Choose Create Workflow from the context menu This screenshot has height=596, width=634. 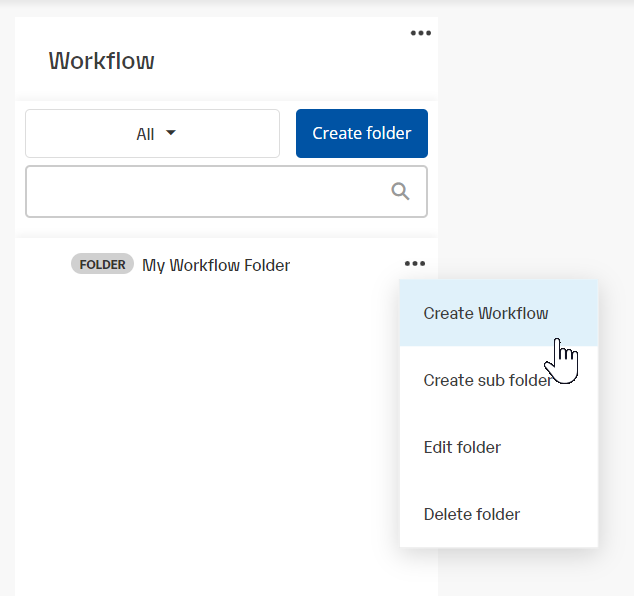(486, 313)
